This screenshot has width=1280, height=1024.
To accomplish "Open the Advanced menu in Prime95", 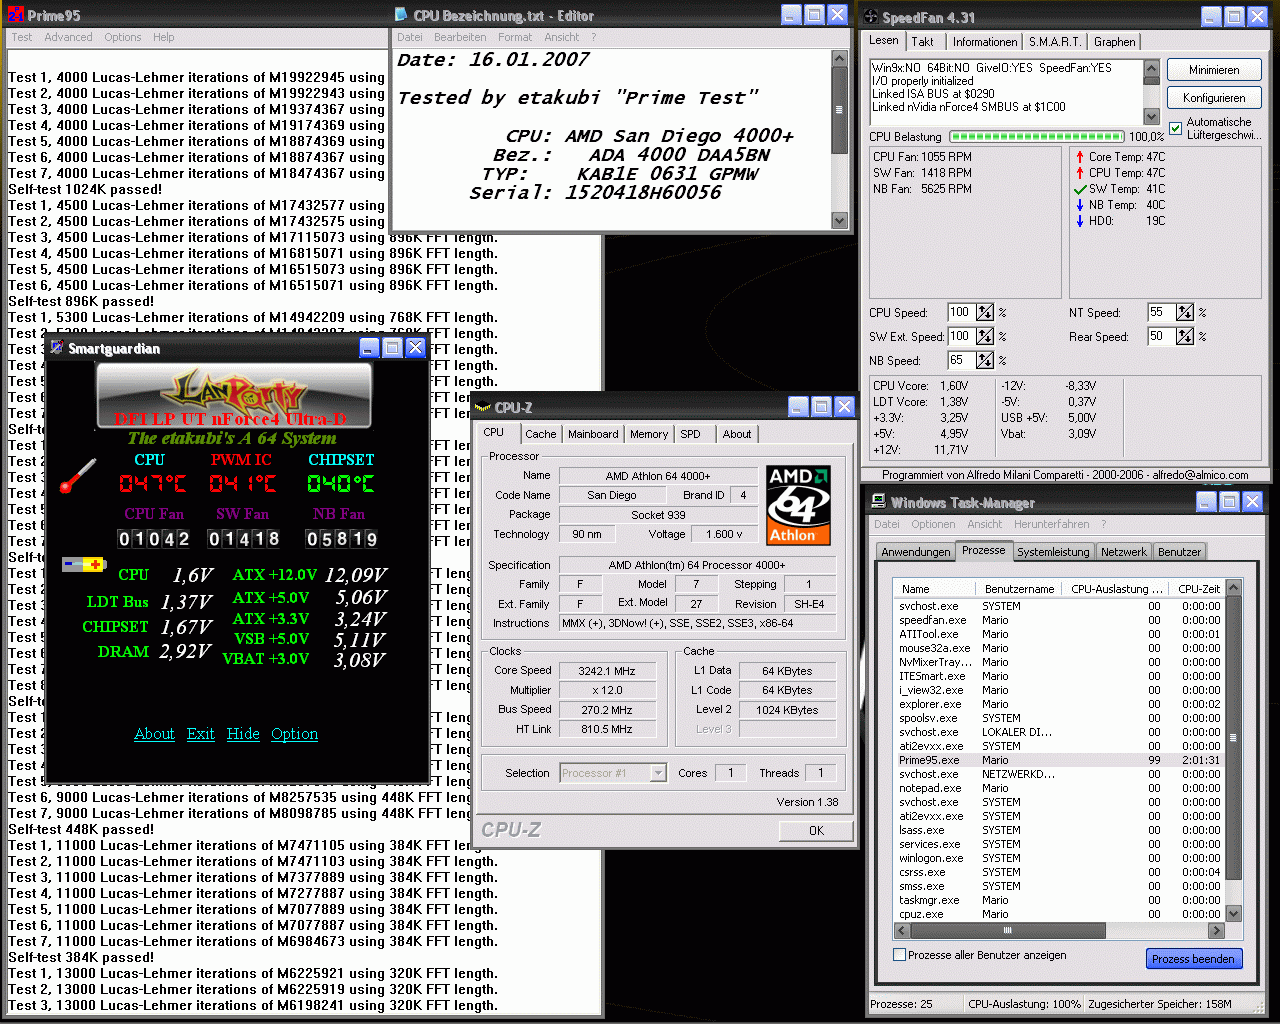I will point(68,37).
